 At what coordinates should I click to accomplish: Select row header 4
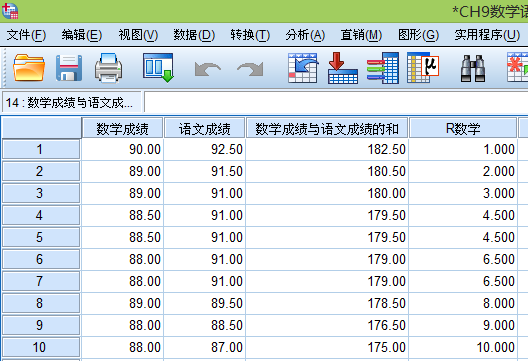coord(41,215)
